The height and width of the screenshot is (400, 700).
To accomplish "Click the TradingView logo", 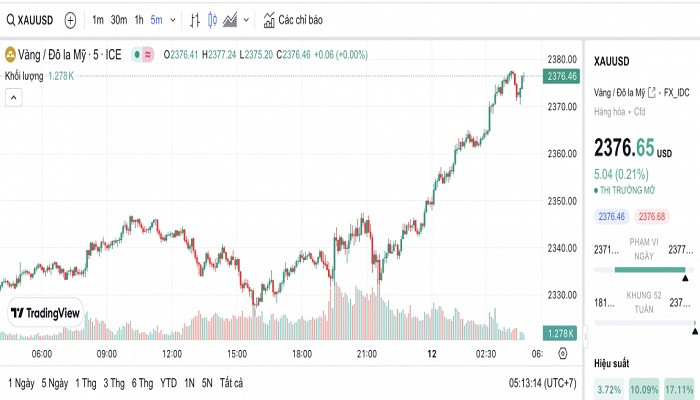I will (46, 313).
